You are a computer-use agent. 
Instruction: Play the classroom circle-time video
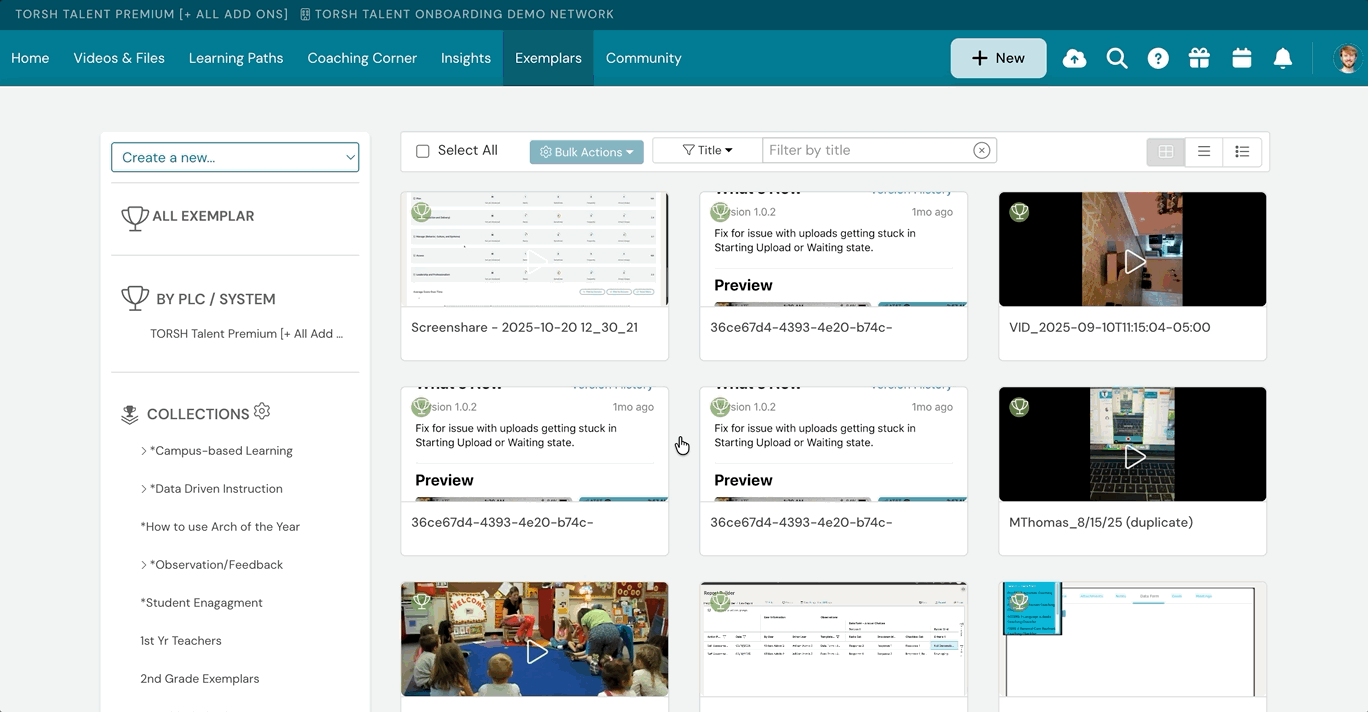pyautogui.click(x=536, y=652)
